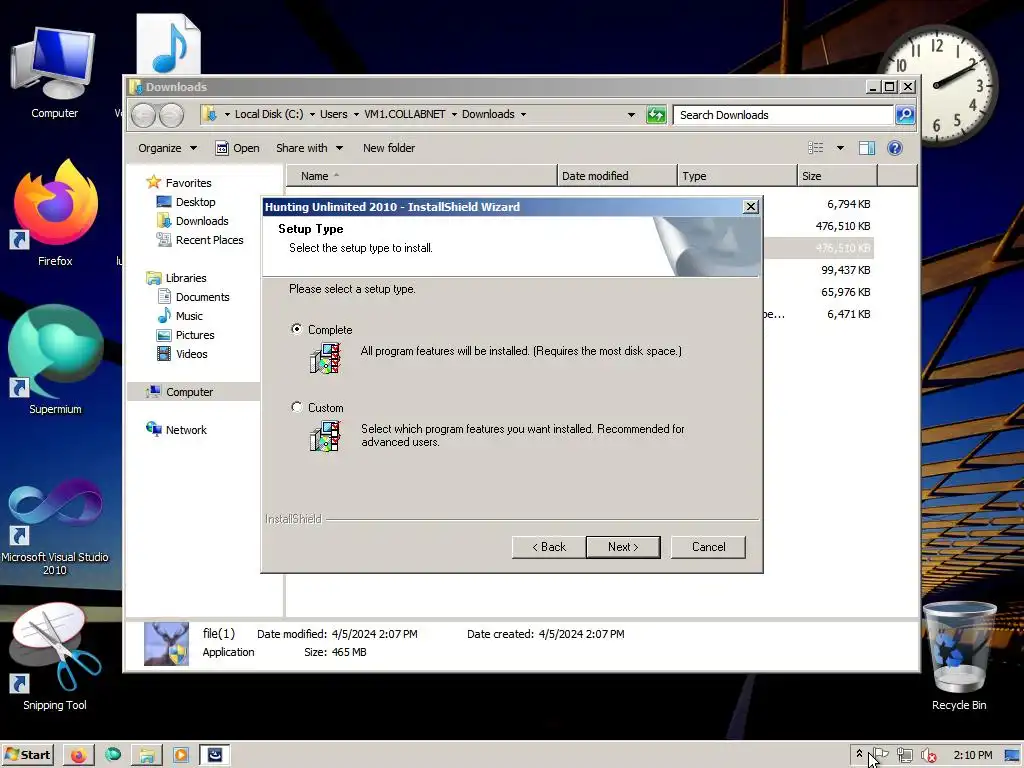Image resolution: width=1024 pixels, height=768 pixels.
Task: Click the Explorer forward navigation arrow
Action: [171, 116]
